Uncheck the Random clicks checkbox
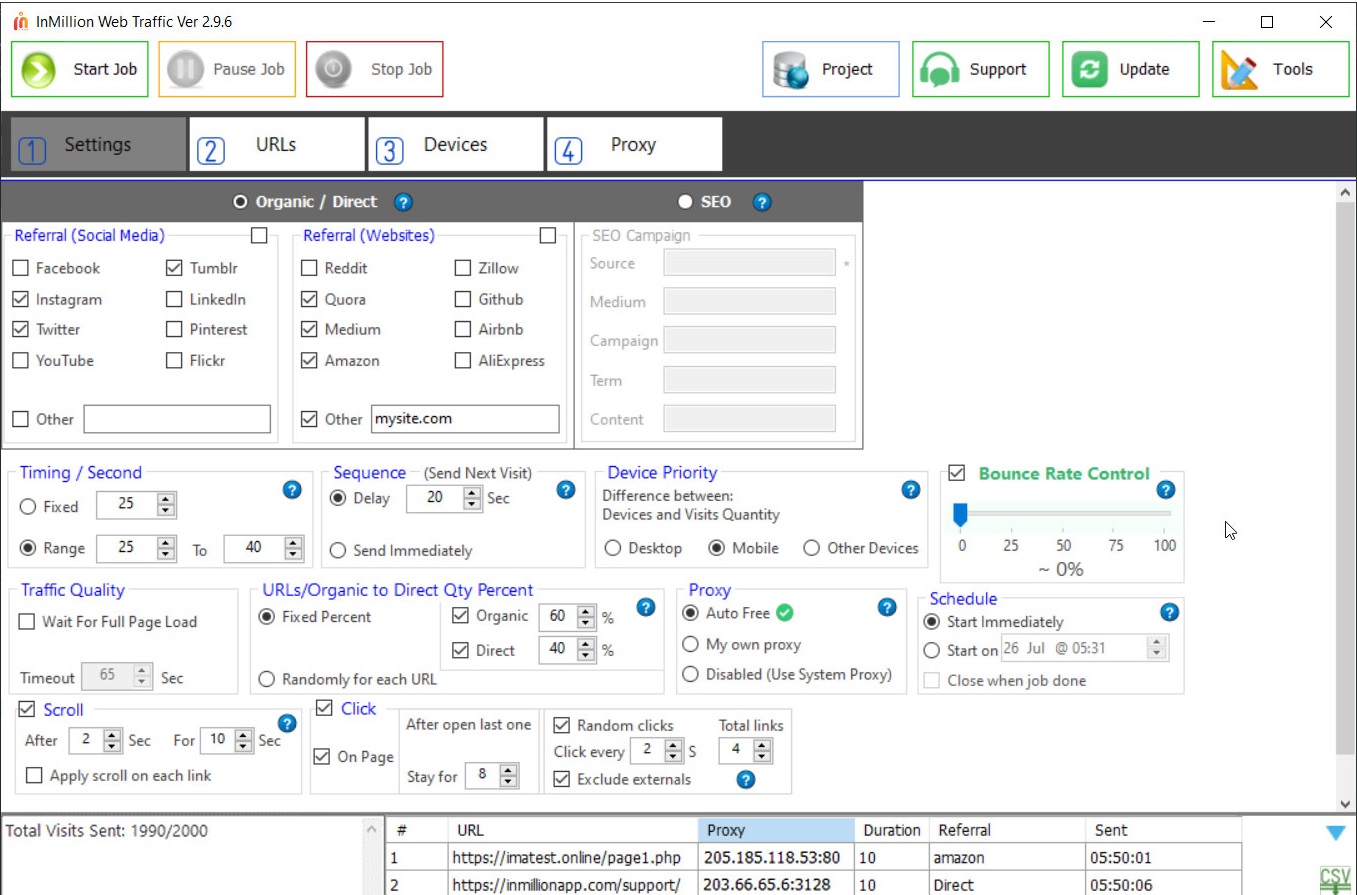 561,725
